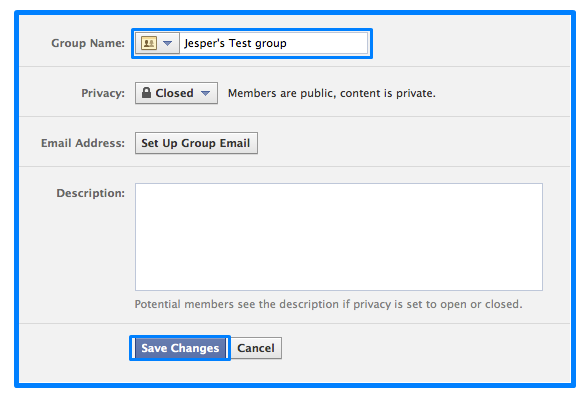
Task: Click the Description label
Action: [x=90, y=193]
